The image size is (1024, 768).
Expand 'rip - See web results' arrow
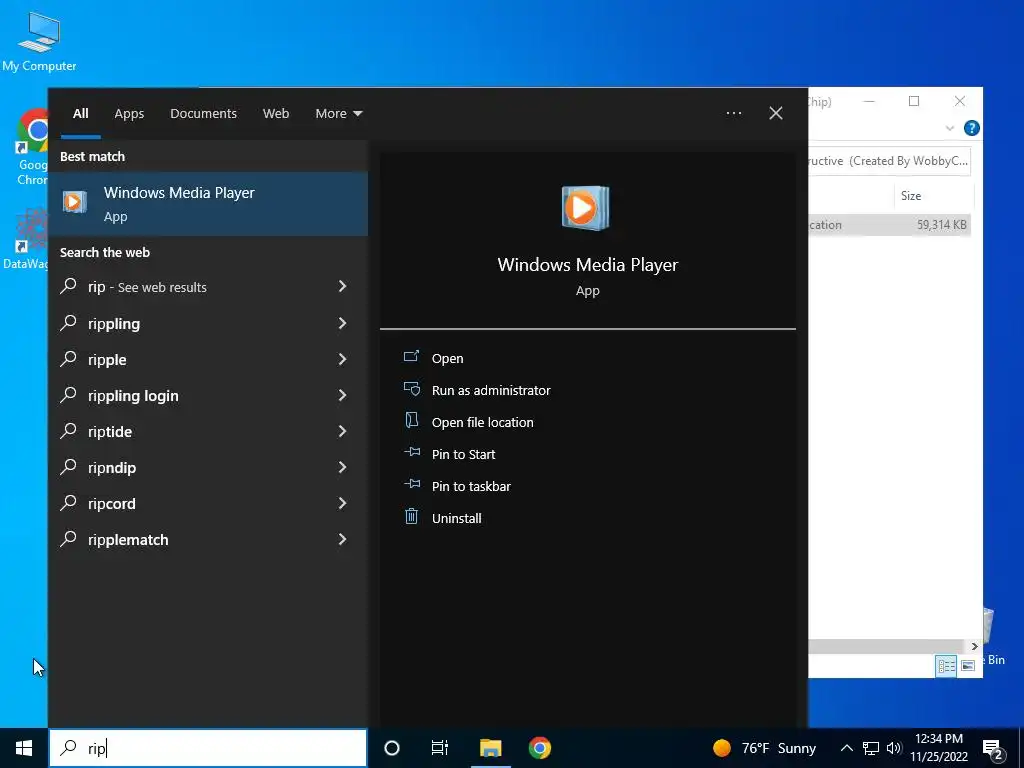tap(342, 286)
